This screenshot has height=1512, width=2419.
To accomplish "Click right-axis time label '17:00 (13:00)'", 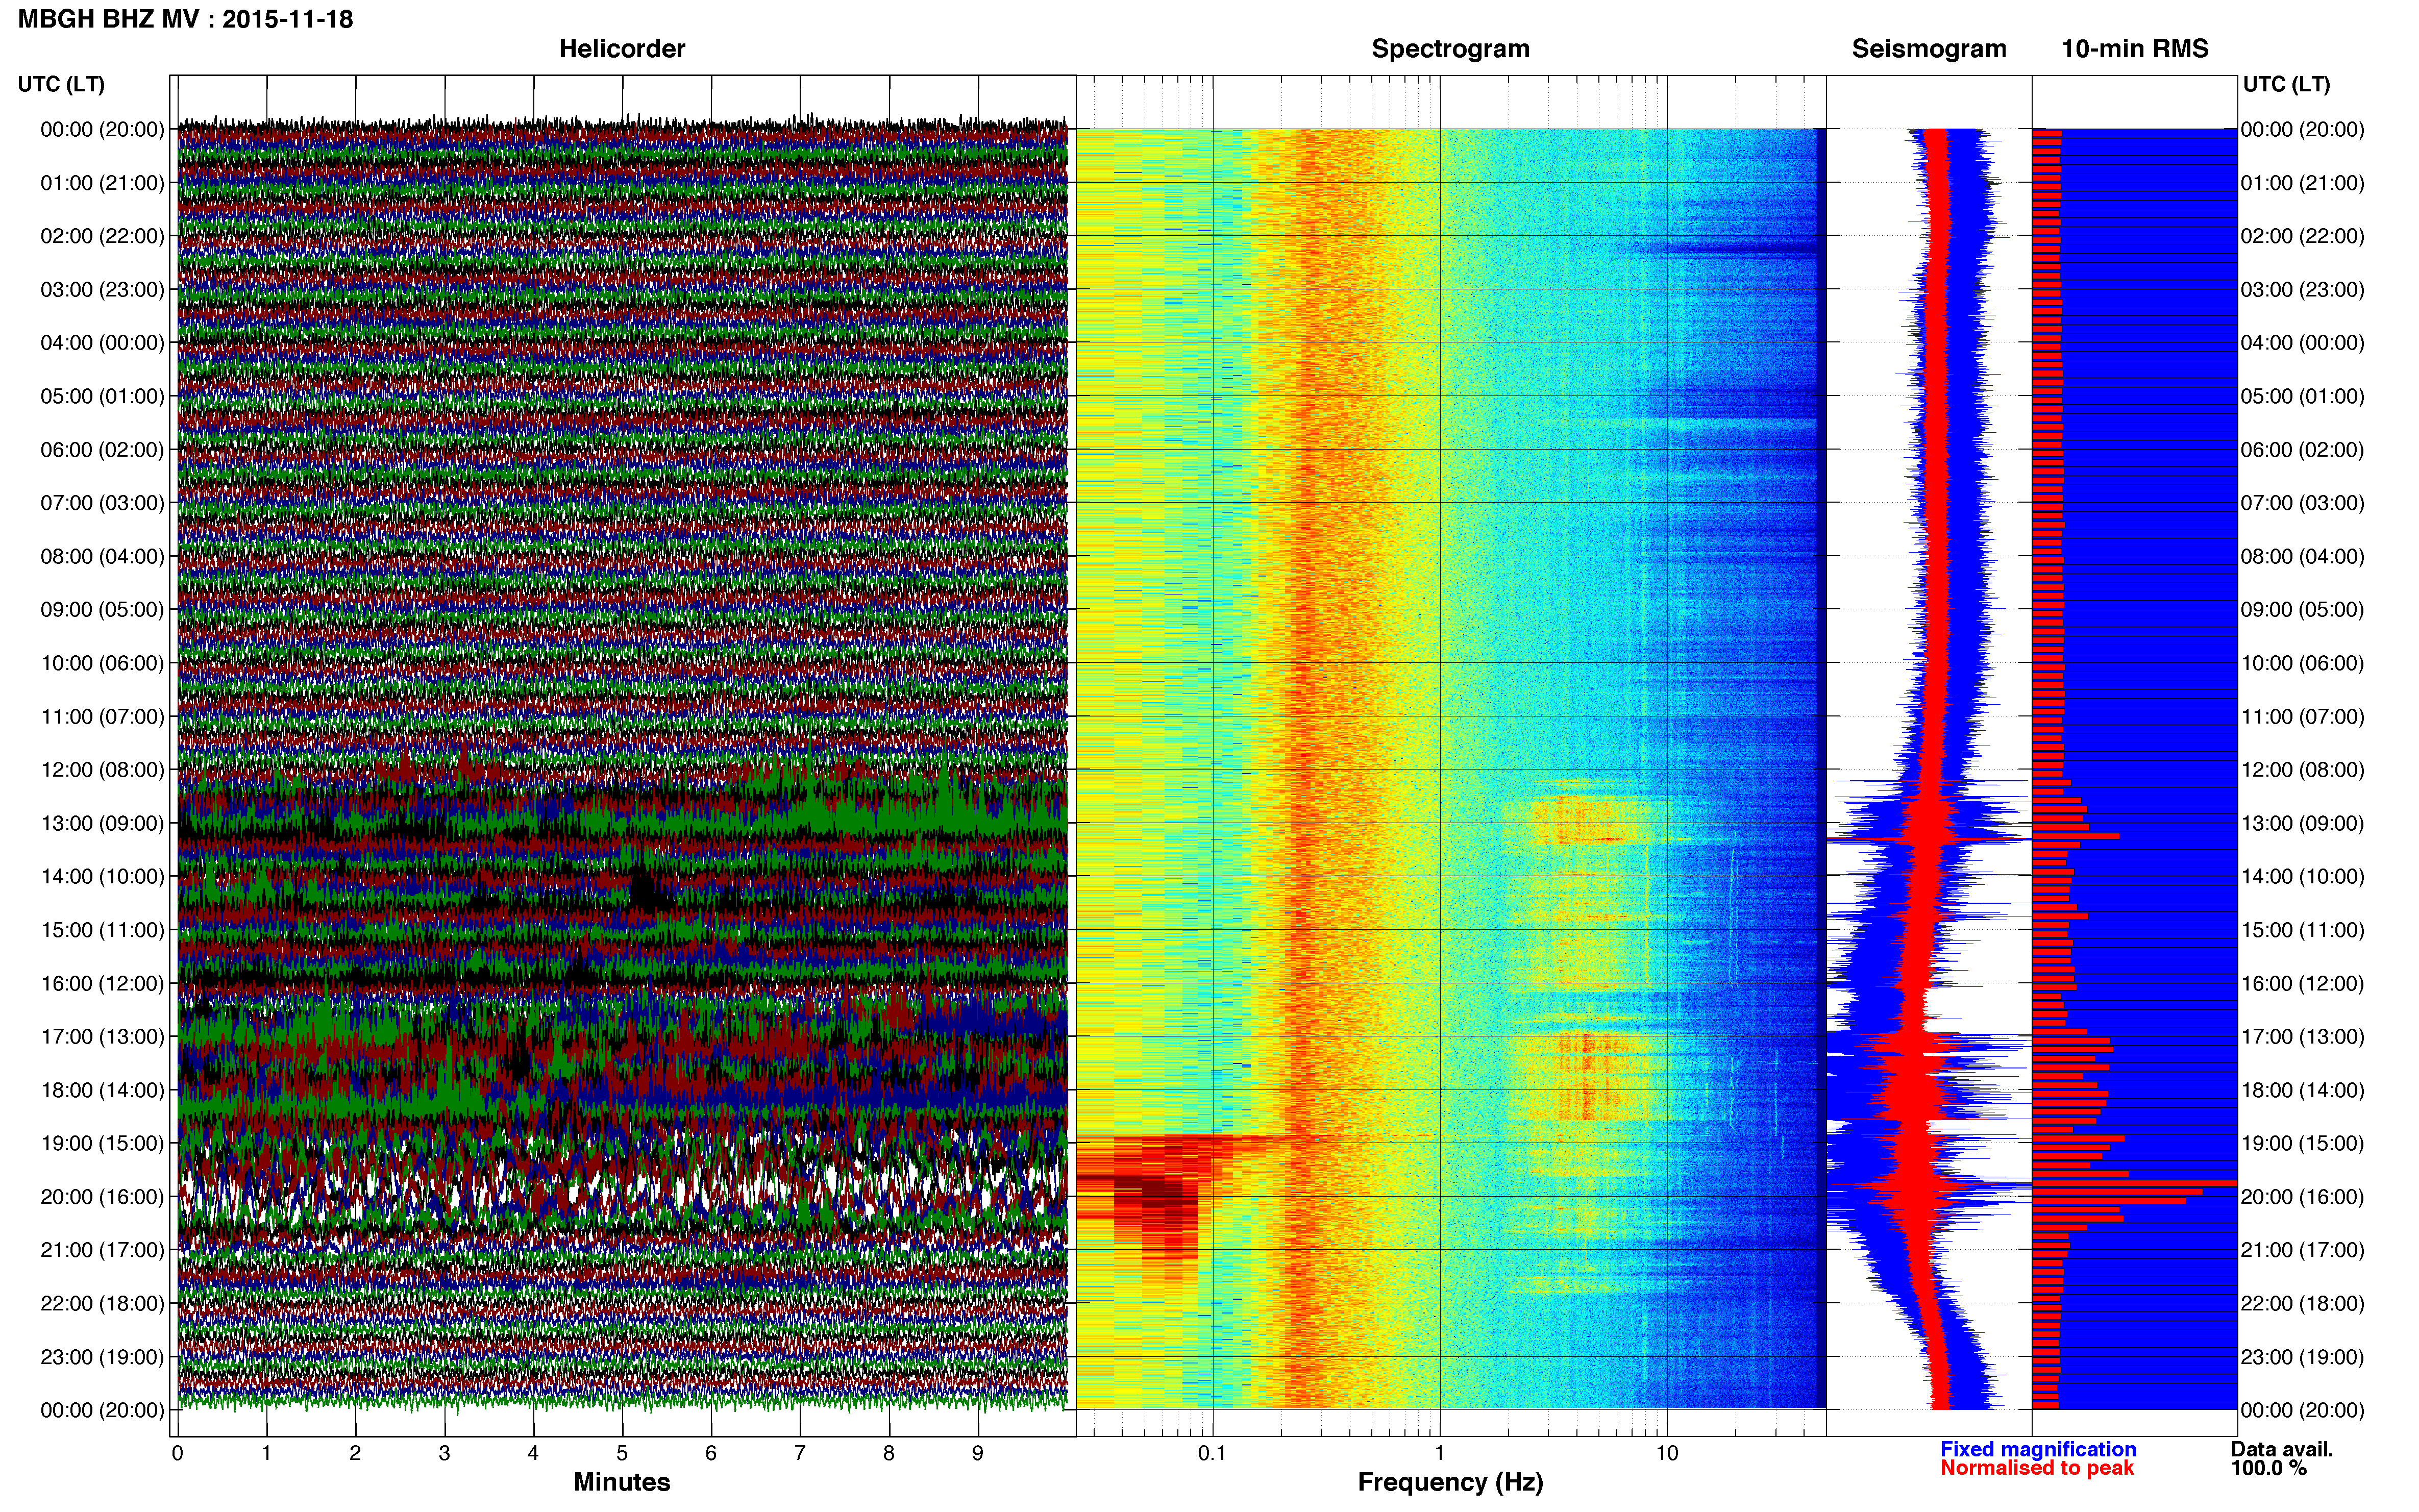I will [2303, 1037].
